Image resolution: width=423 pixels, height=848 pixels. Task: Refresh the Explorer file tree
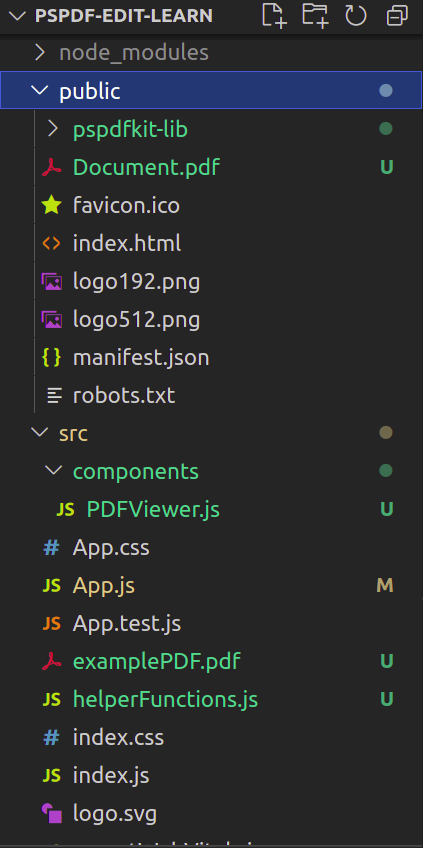(356, 15)
